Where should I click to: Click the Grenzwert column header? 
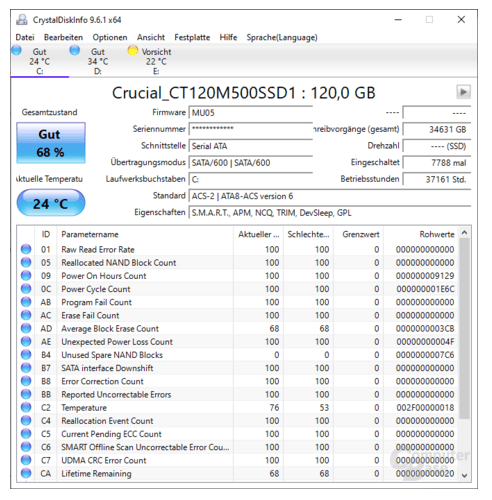(x=358, y=234)
